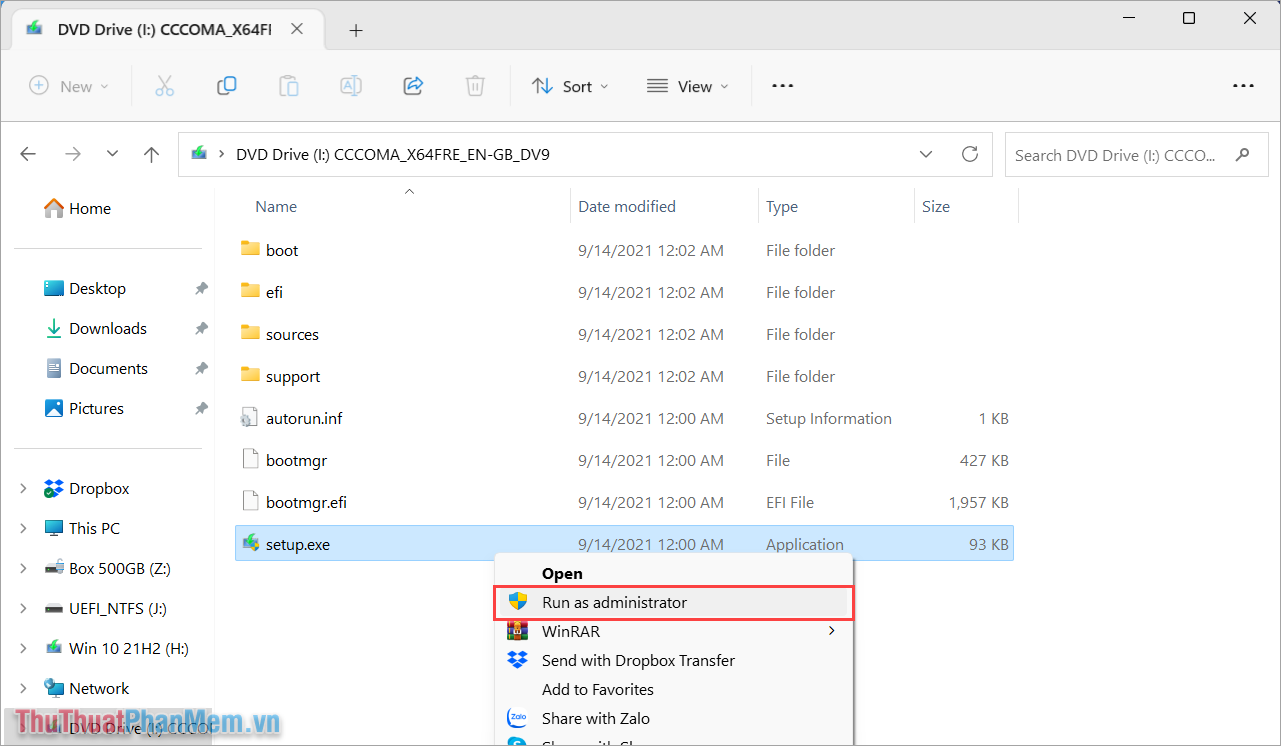Image resolution: width=1281 pixels, height=746 pixels.
Task: Unpin the Pictures folder from Quick access
Action: [x=201, y=408]
